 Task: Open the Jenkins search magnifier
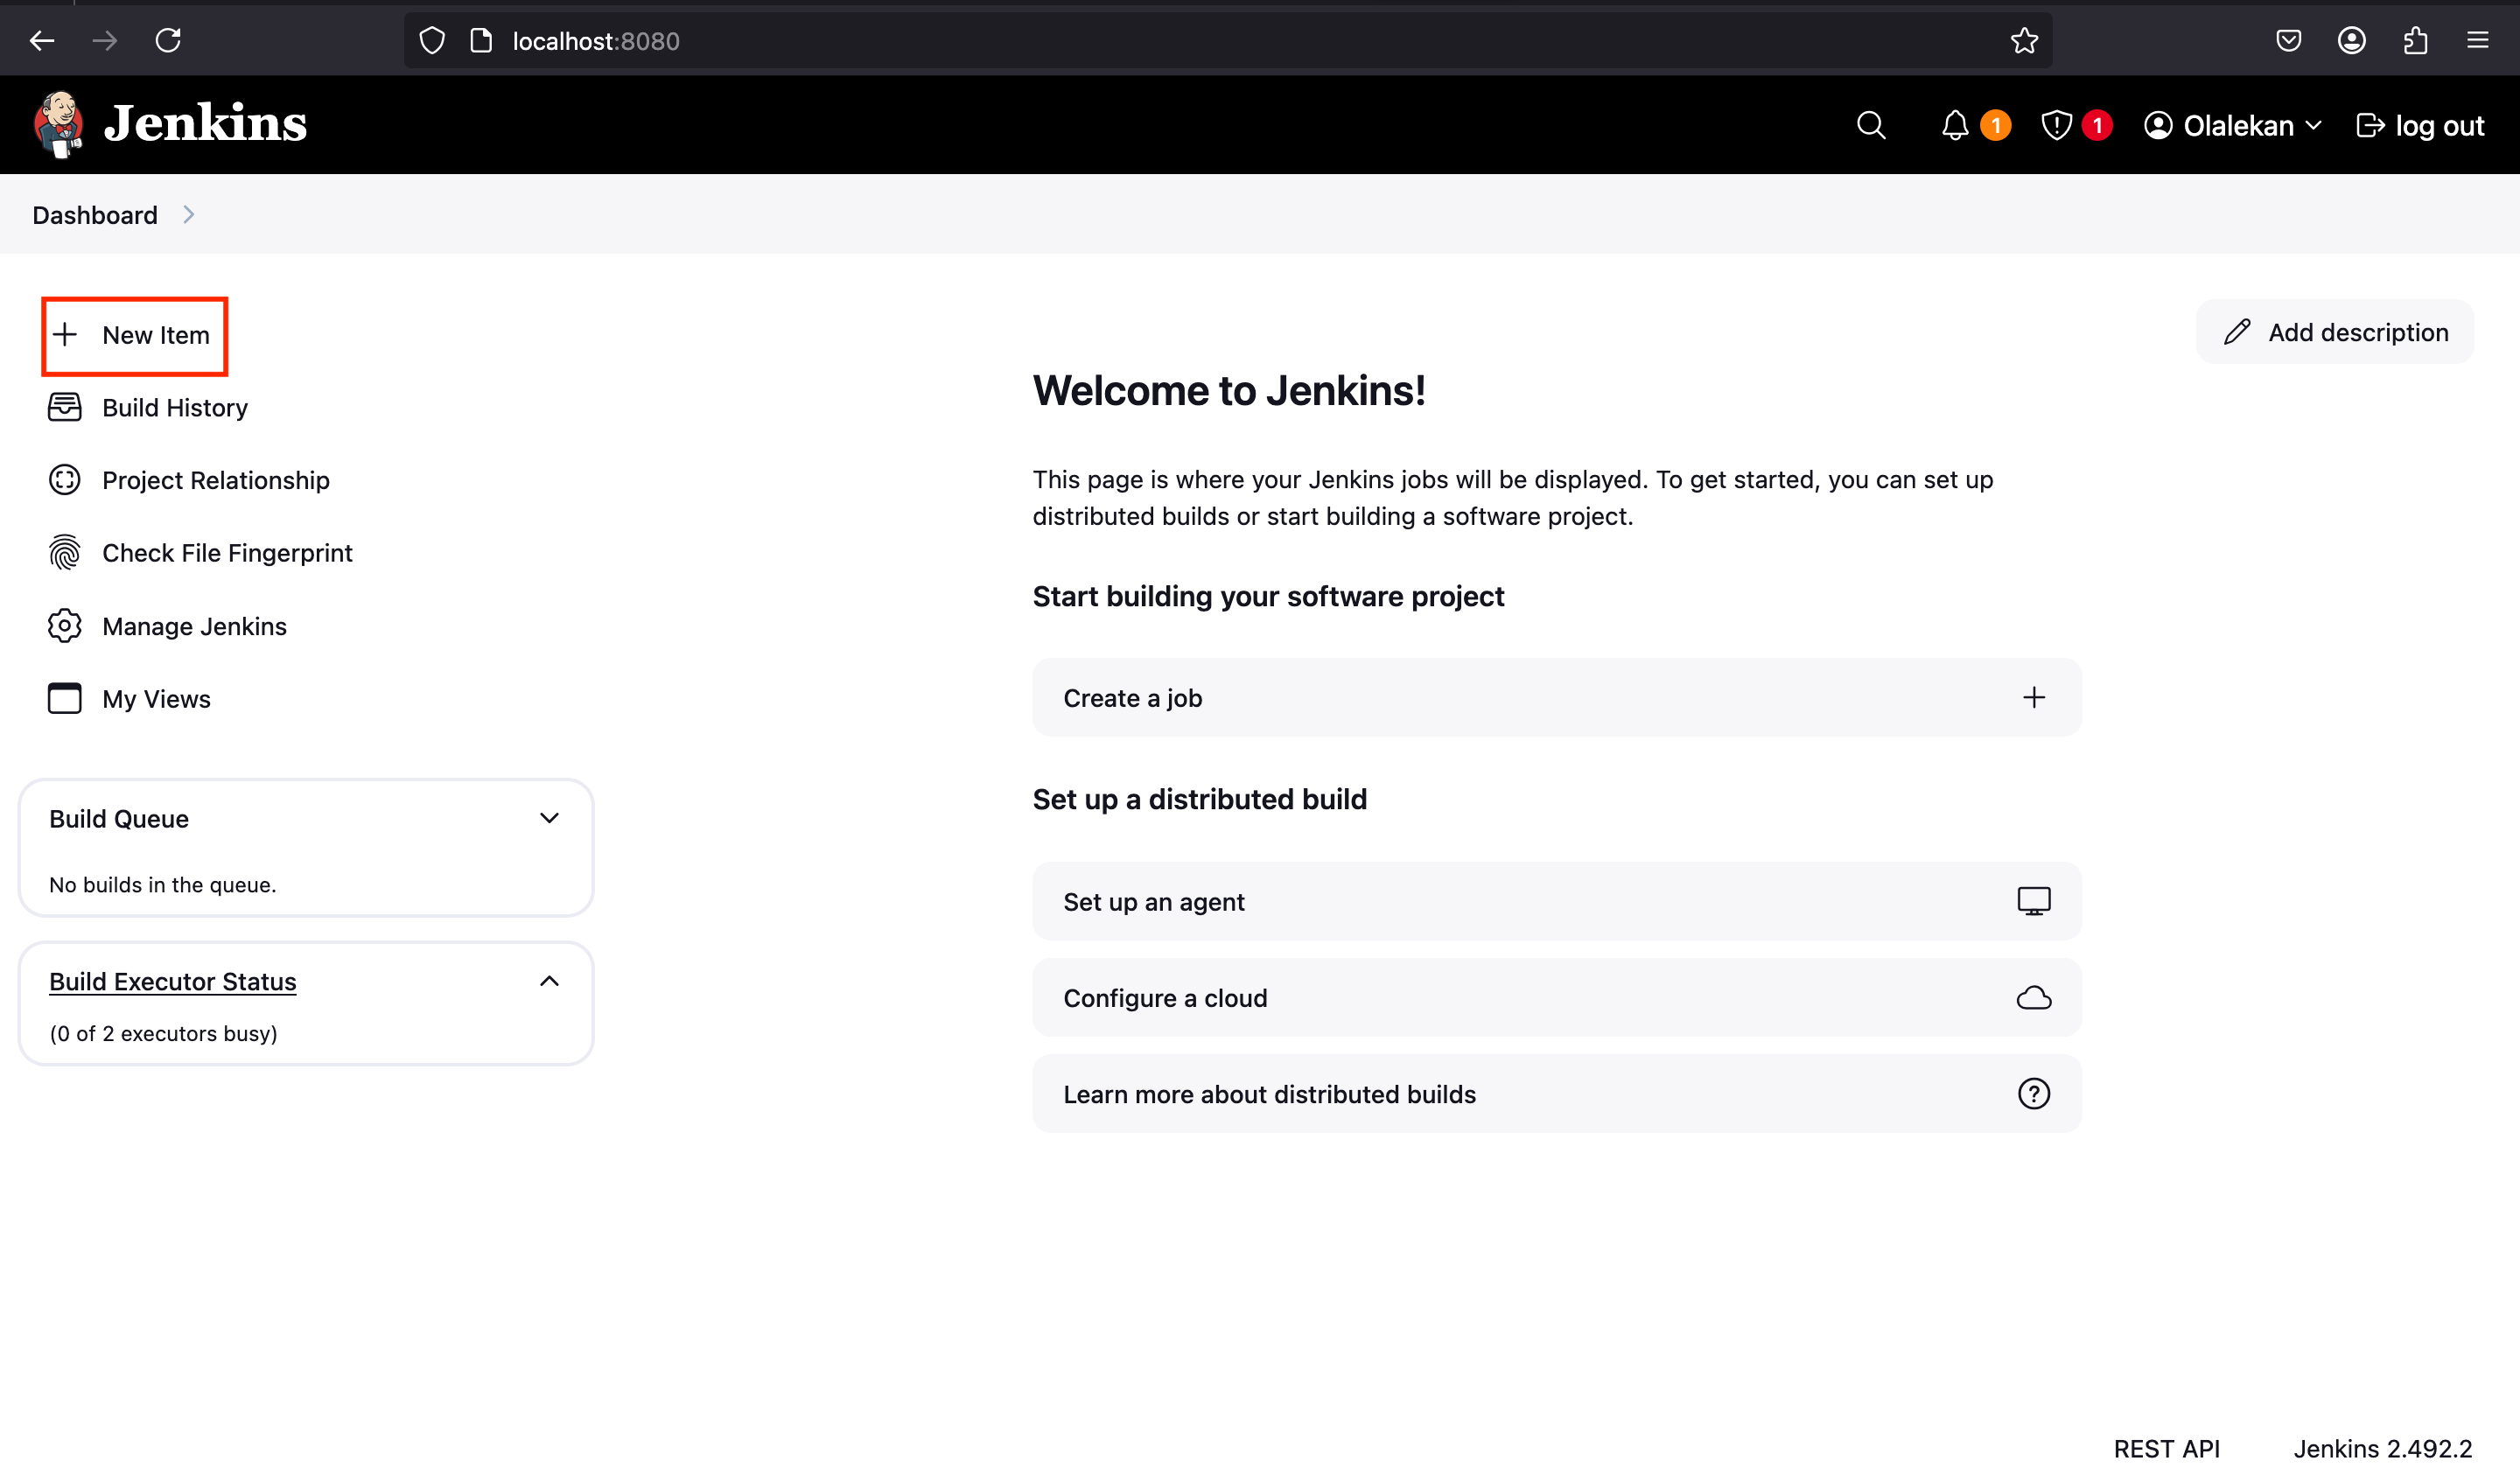[1871, 125]
